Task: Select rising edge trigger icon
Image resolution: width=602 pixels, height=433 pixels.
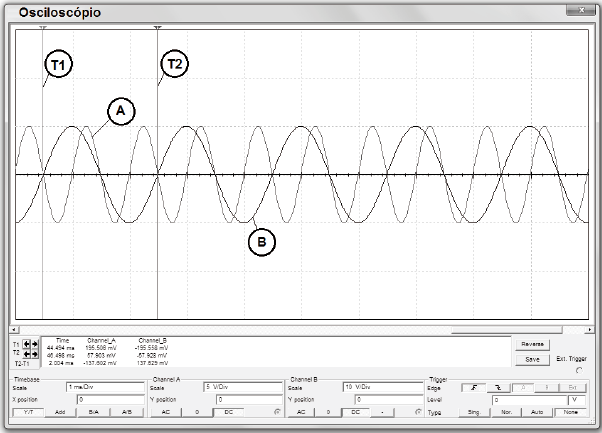Action: pos(470,386)
